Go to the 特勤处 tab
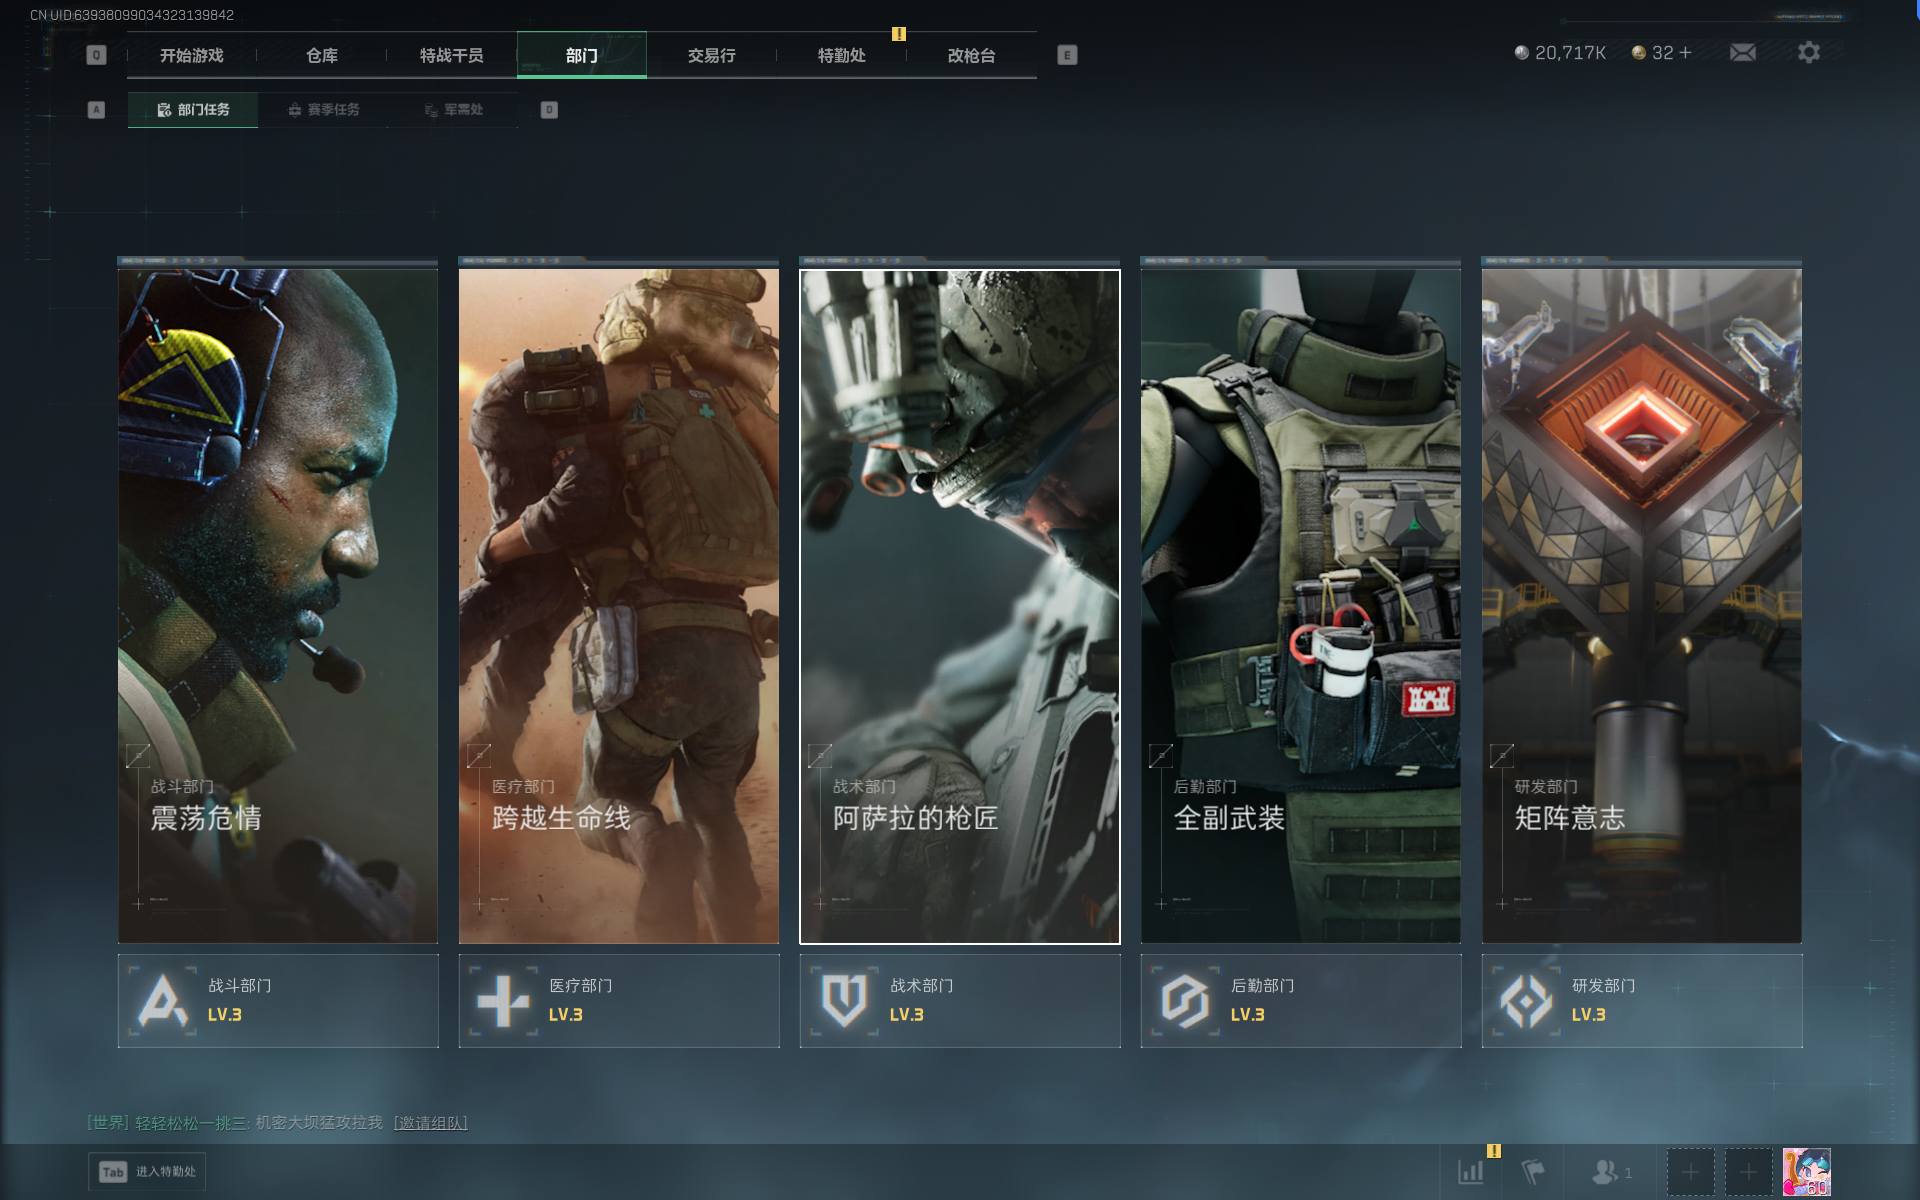 coord(841,55)
